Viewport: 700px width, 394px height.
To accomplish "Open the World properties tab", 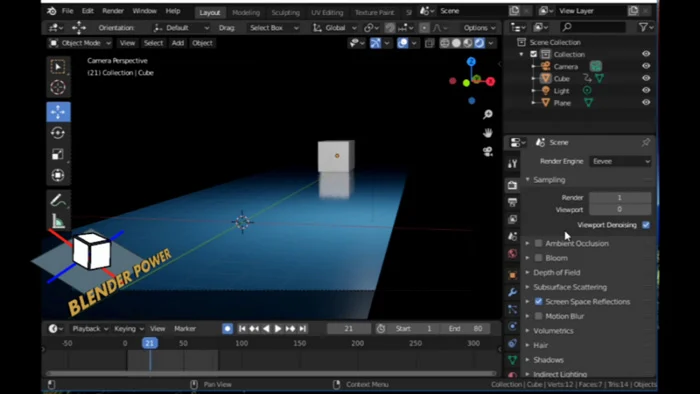I will (512, 253).
